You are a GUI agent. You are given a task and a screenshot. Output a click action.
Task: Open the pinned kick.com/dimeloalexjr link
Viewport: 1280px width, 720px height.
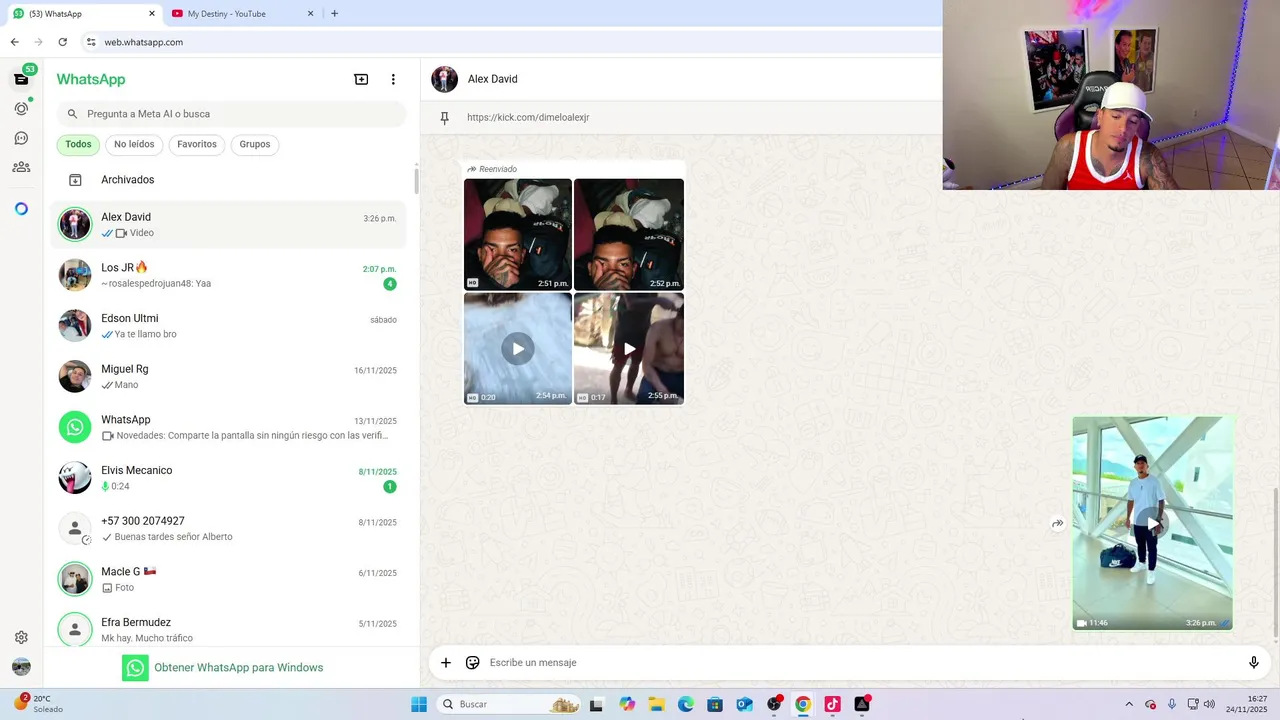[528, 118]
